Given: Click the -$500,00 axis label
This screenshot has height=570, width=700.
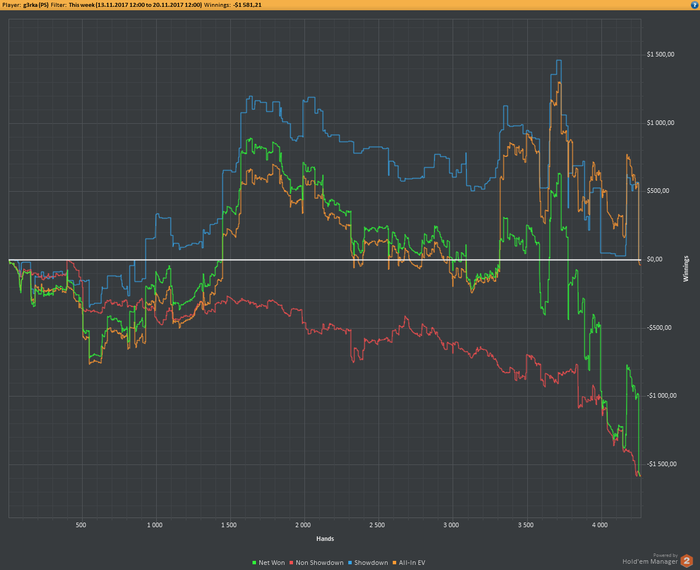Looking at the screenshot, I should tap(659, 328).
